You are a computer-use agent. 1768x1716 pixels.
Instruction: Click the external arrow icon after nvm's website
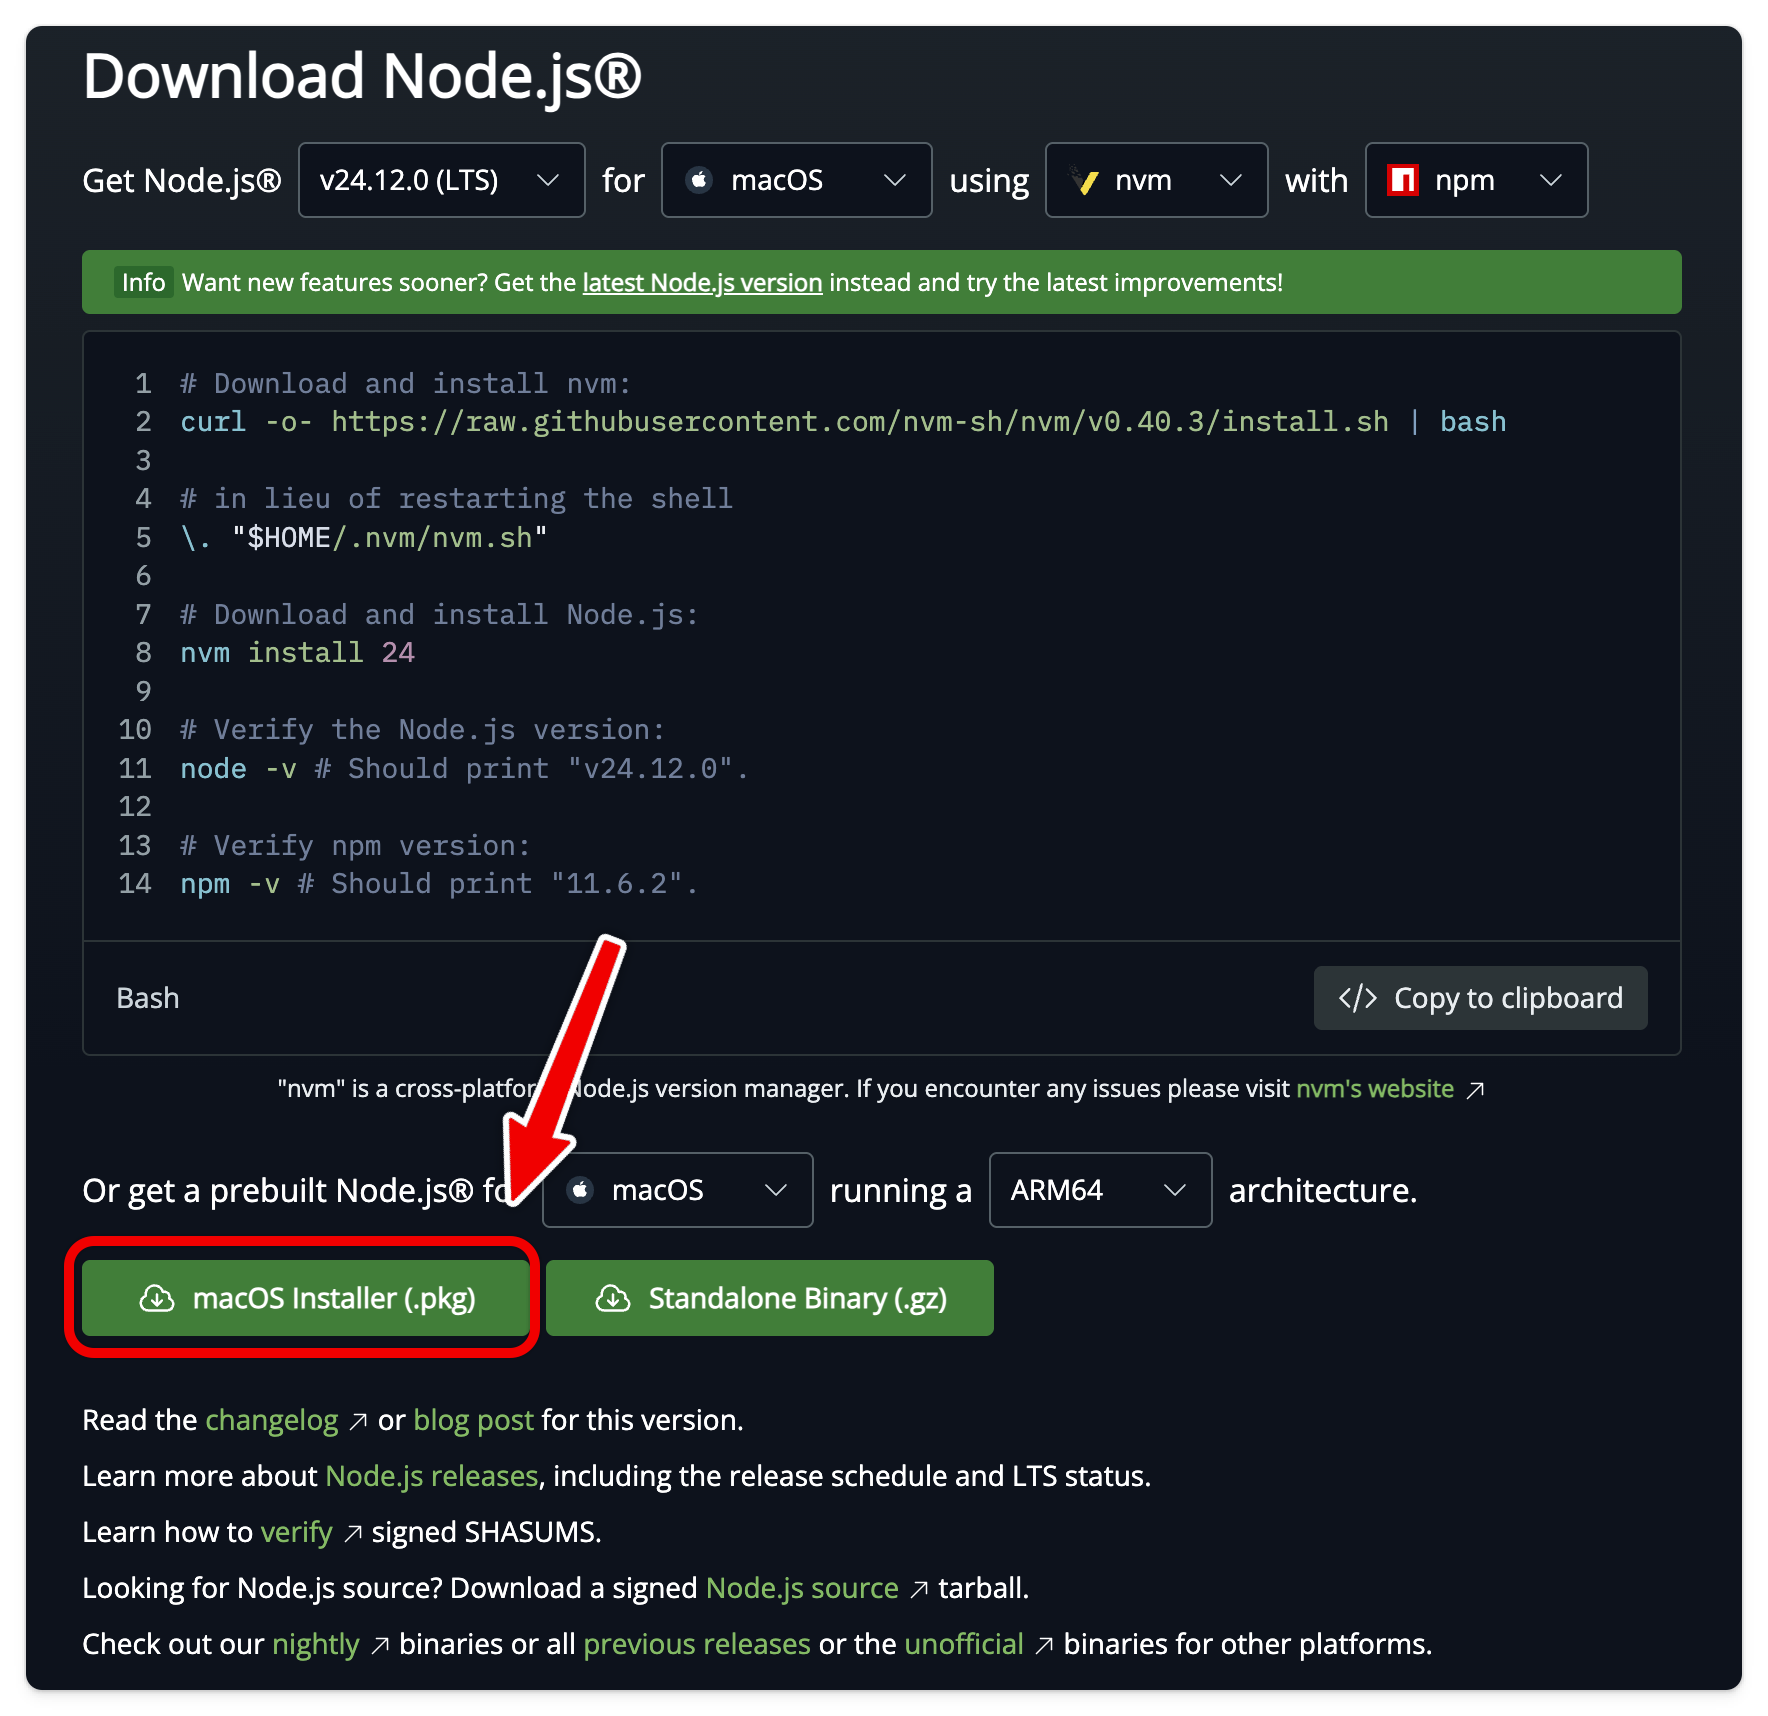point(1475,1090)
